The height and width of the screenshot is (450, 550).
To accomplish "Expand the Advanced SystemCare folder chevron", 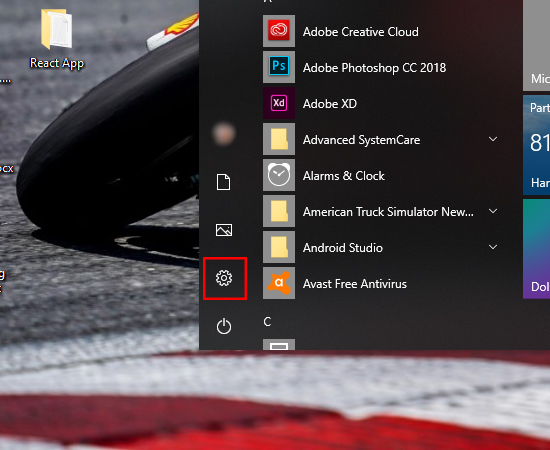I will 493,139.
